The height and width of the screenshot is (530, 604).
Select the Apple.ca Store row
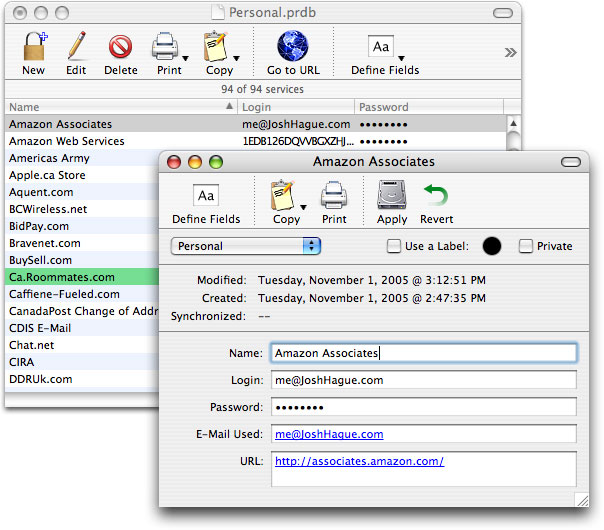82,175
